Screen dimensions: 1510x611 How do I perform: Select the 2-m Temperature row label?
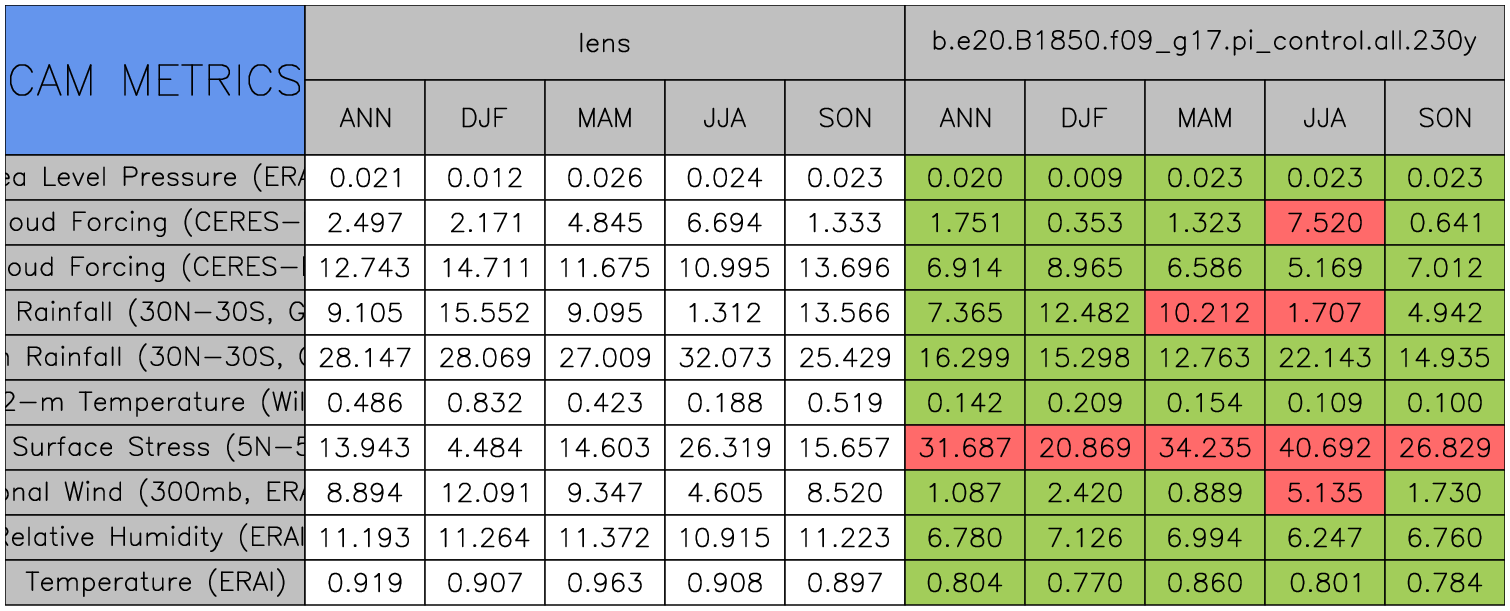point(155,402)
